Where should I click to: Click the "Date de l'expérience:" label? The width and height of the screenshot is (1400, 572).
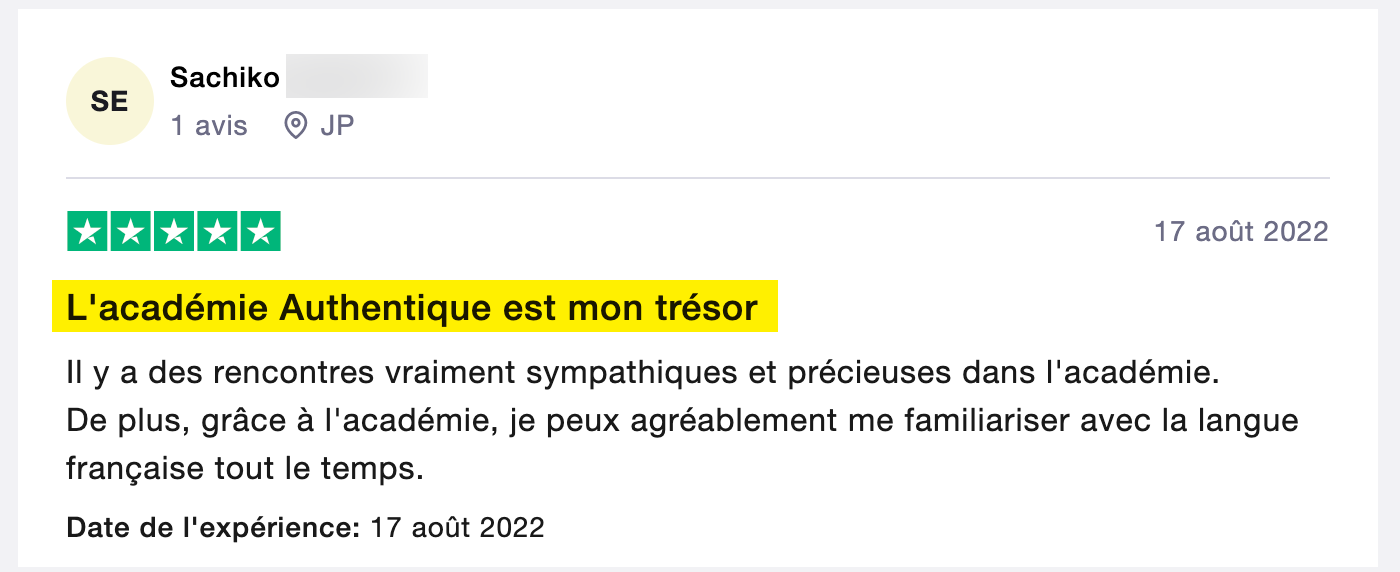(213, 527)
